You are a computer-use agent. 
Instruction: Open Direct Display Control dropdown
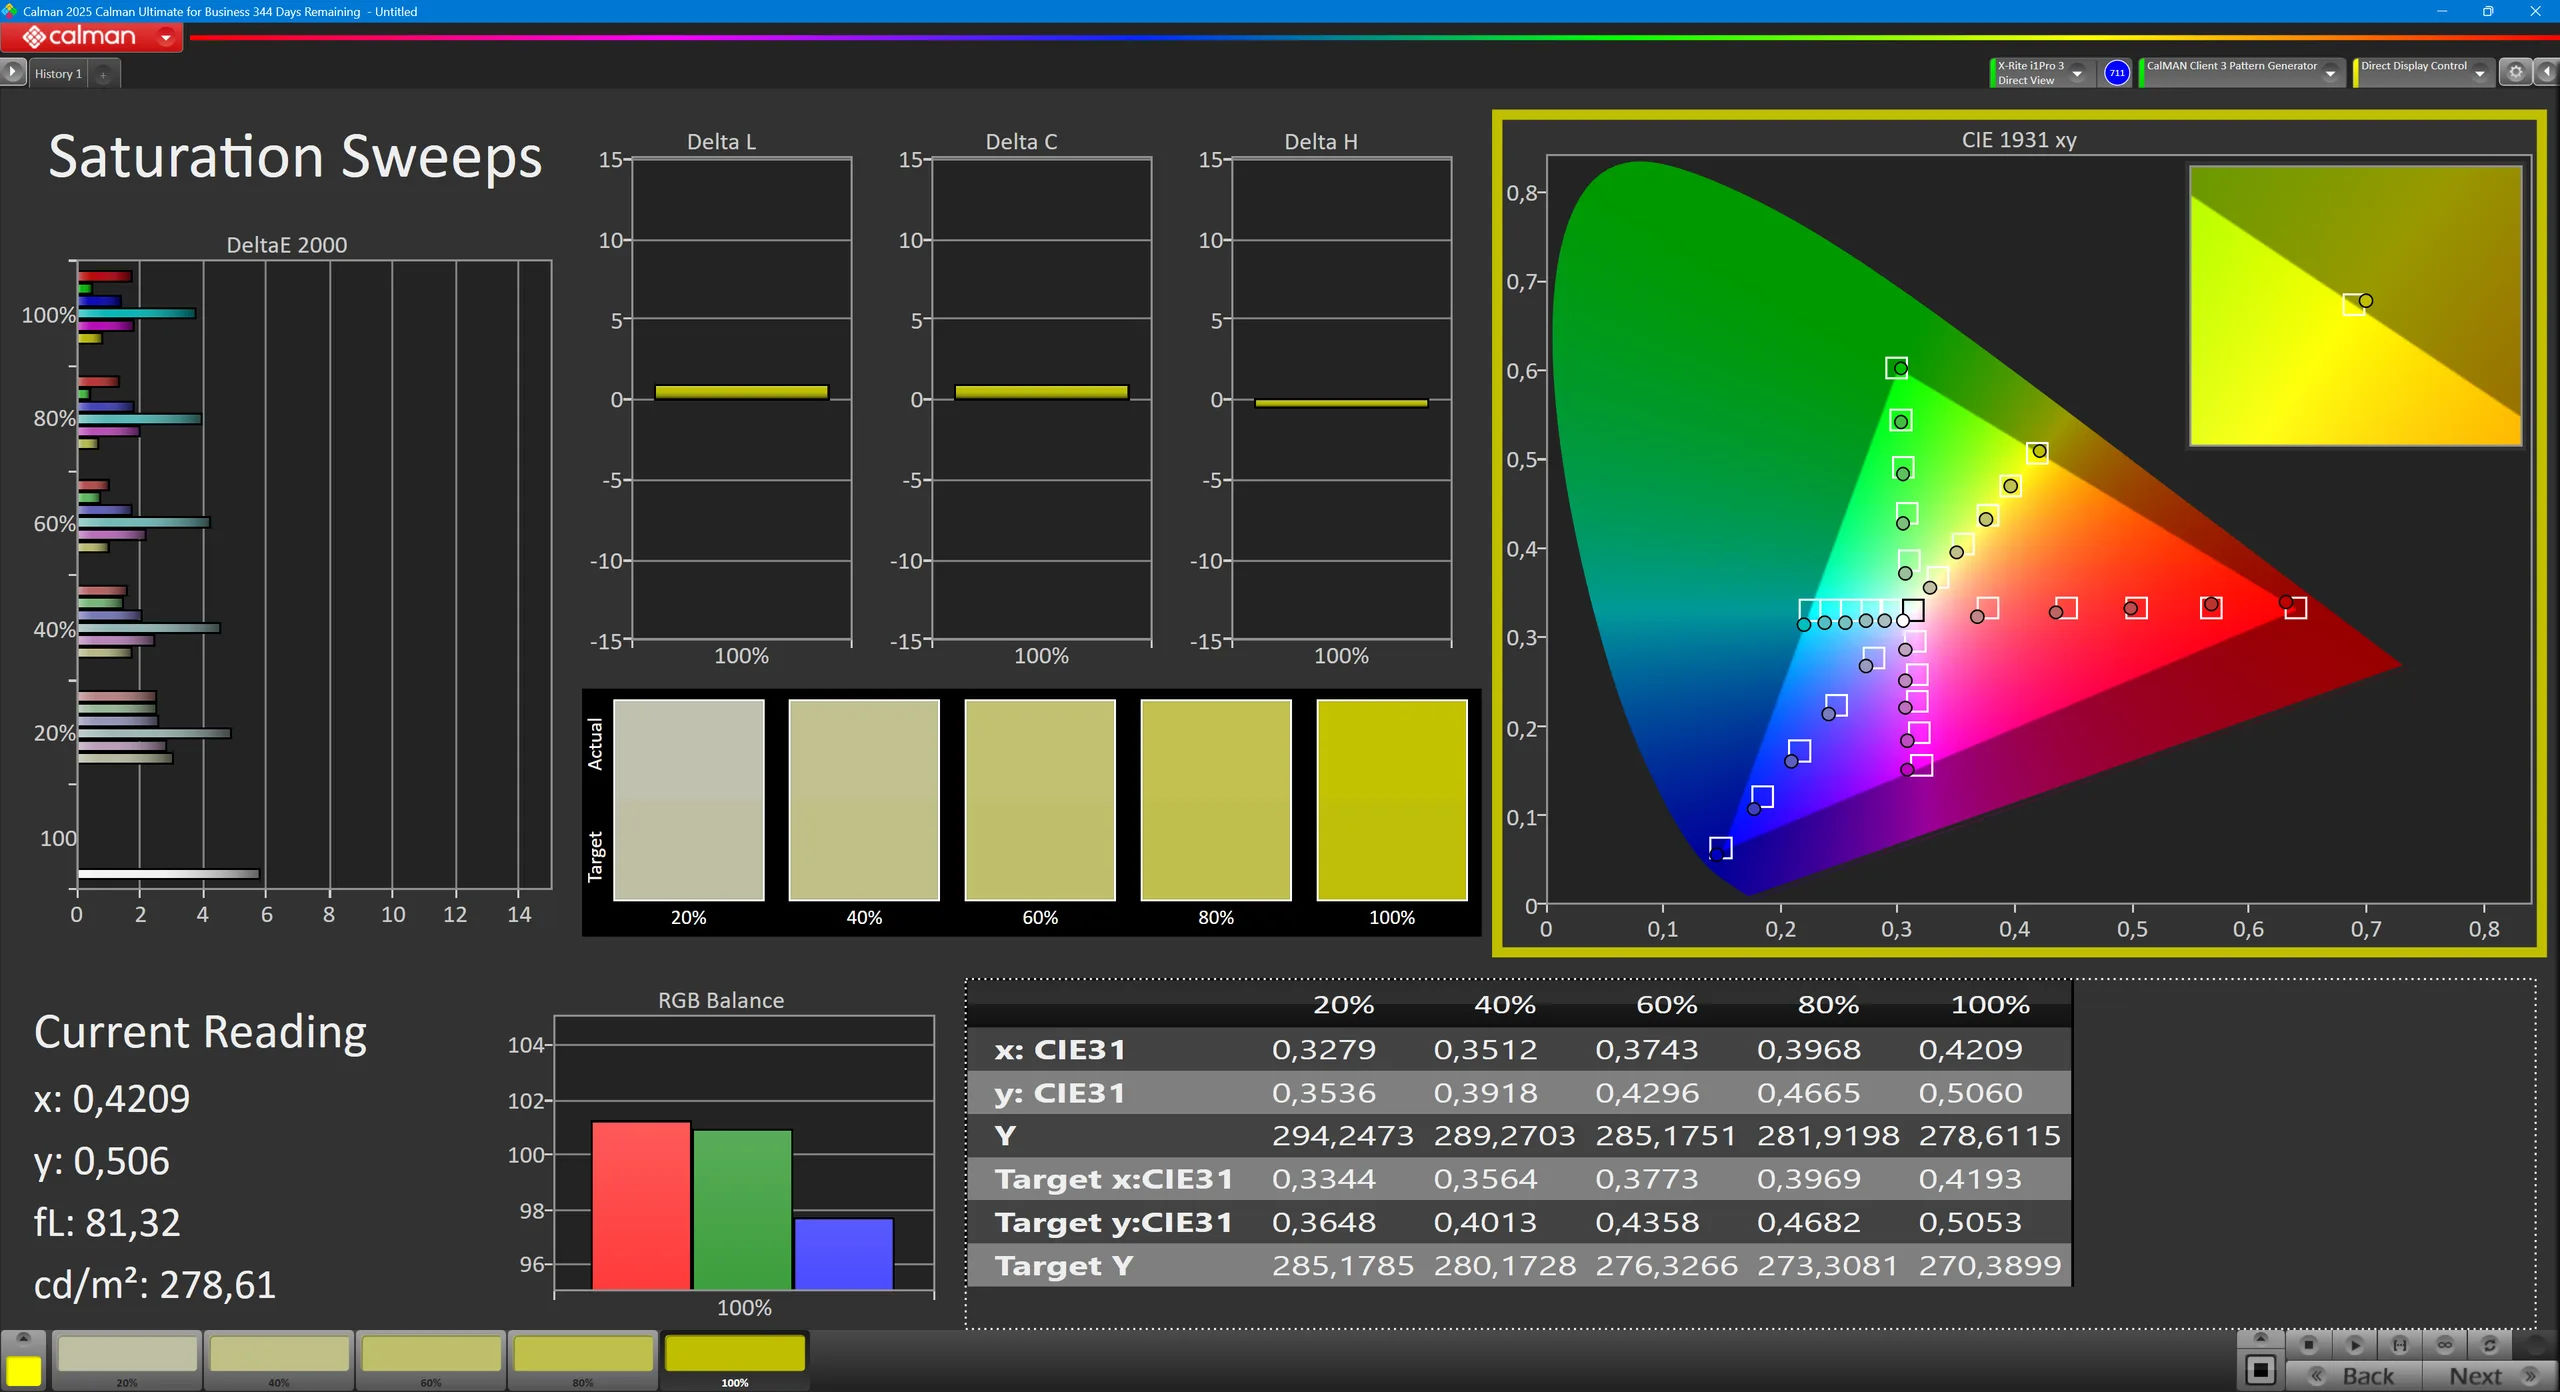coord(2480,73)
